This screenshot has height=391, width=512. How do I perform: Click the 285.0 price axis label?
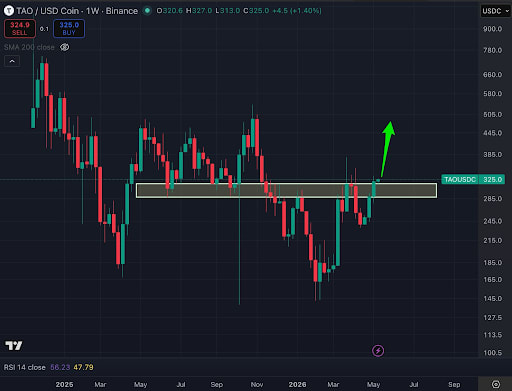492,199
